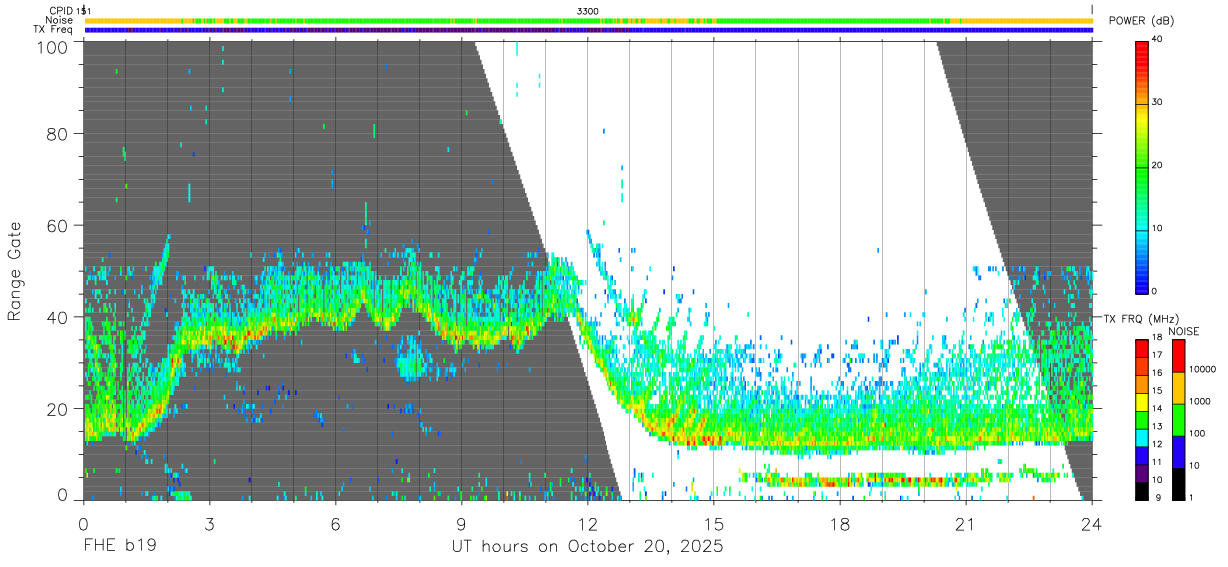Click the 80 range gate tick label
This screenshot has width=1228, height=567.
pyautogui.click(x=59, y=134)
